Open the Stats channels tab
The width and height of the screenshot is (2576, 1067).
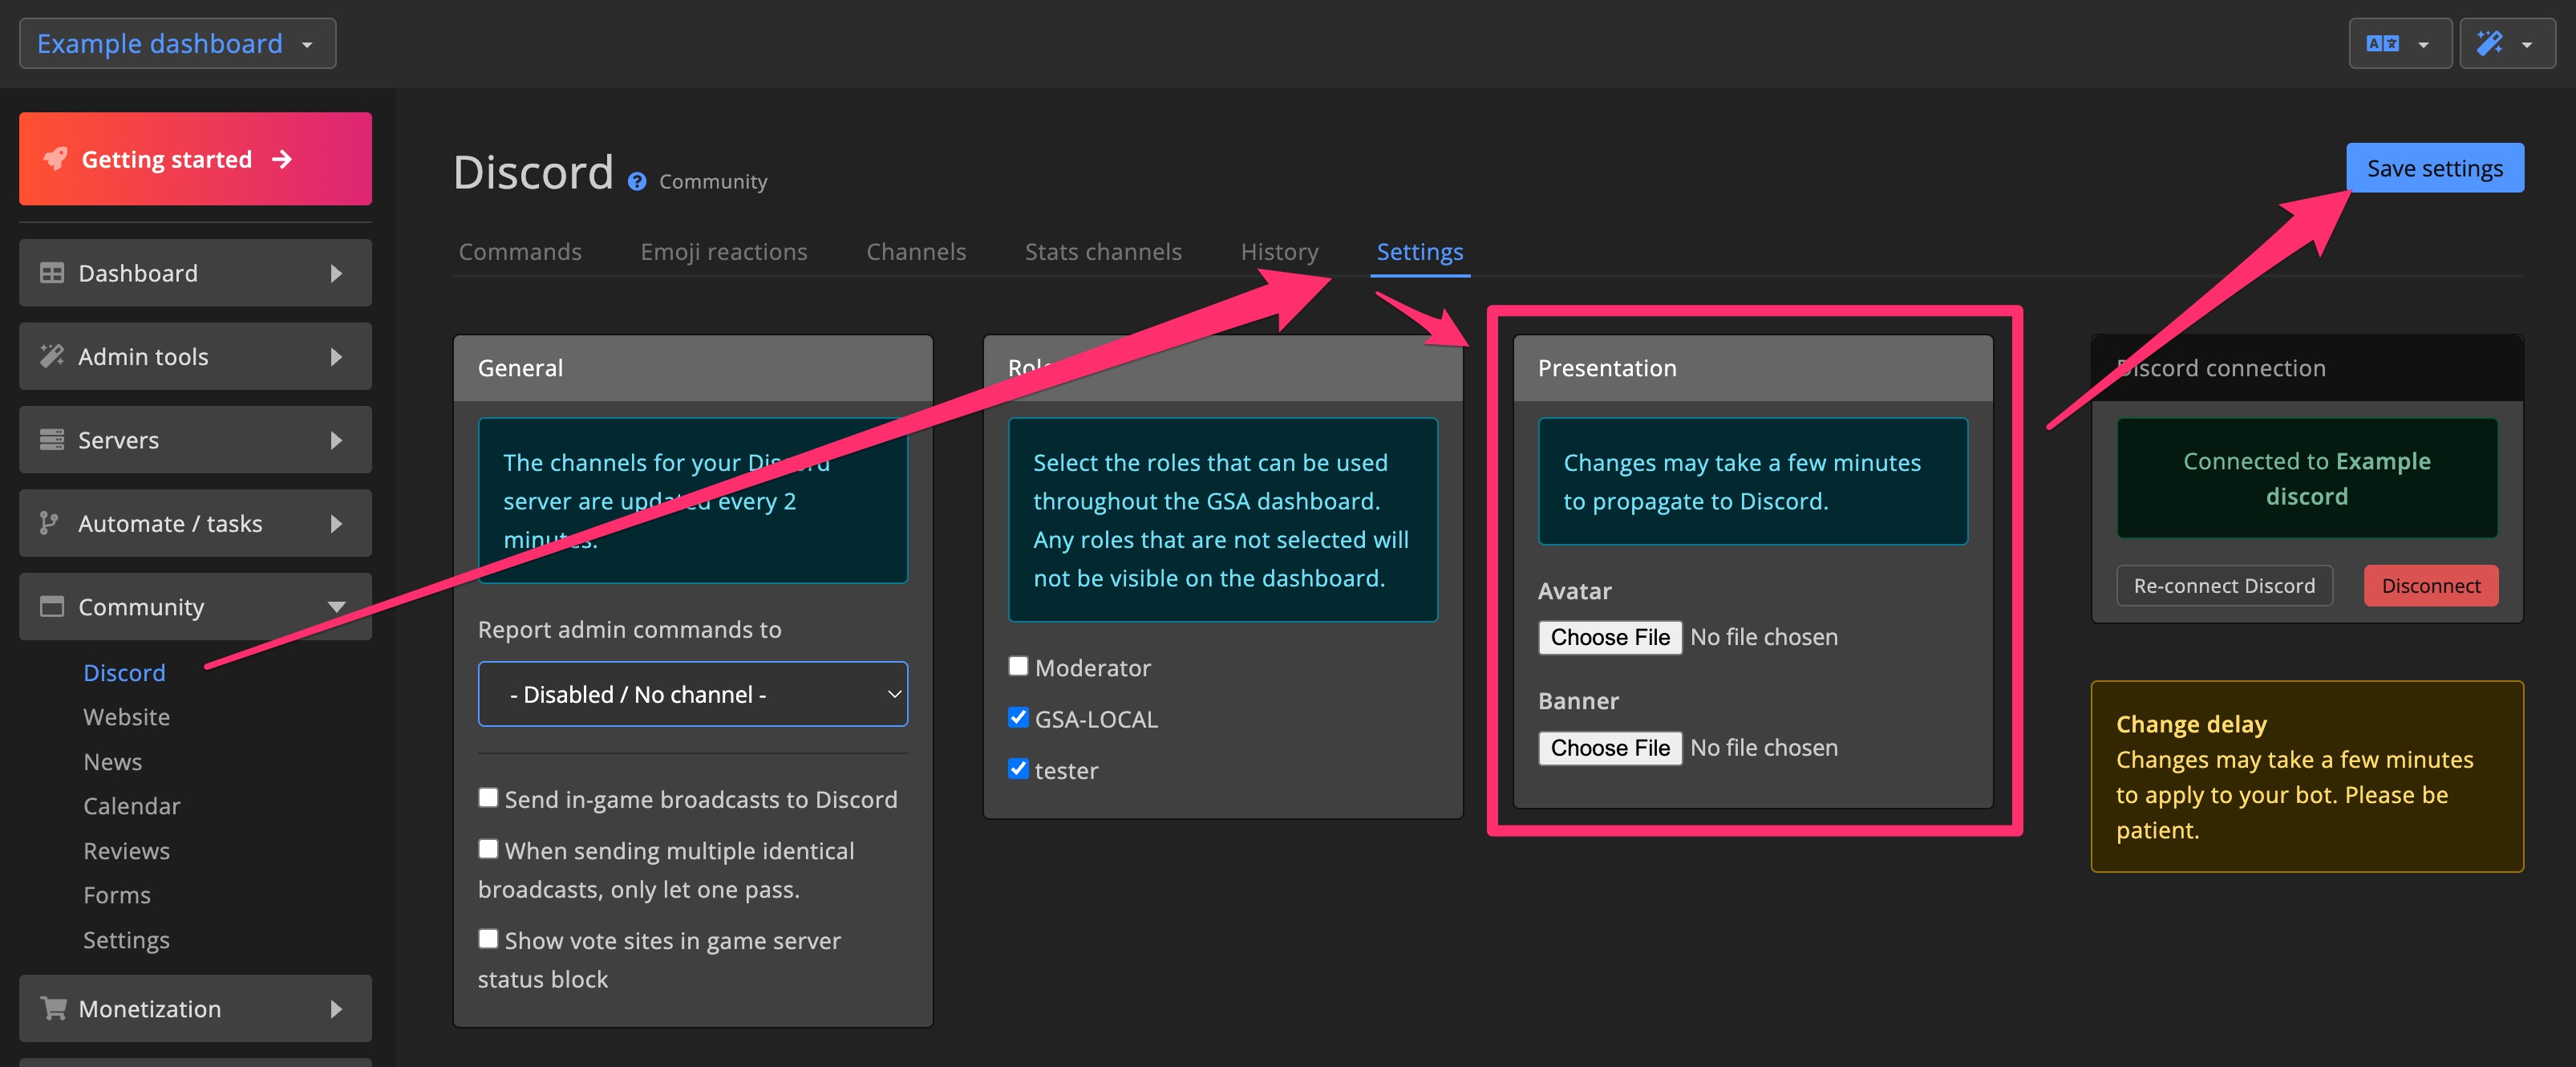1103,251
